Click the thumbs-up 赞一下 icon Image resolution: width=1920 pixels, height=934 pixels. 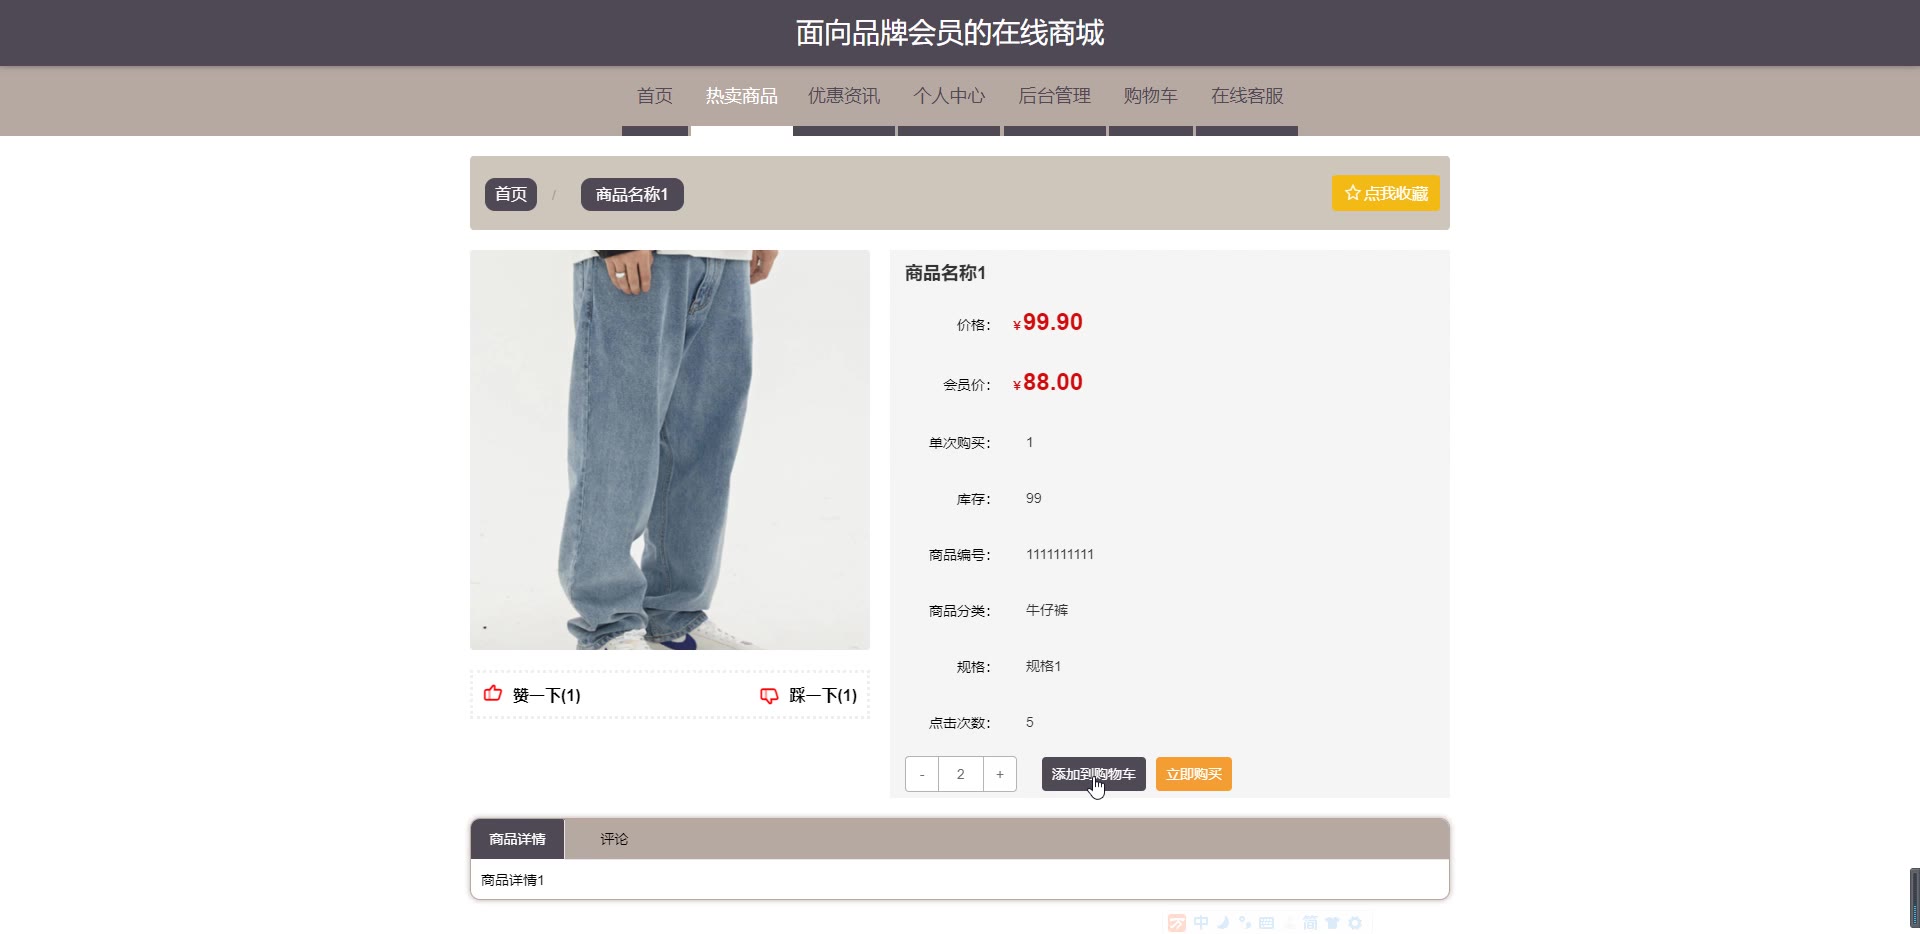click(x=493, y=694)
